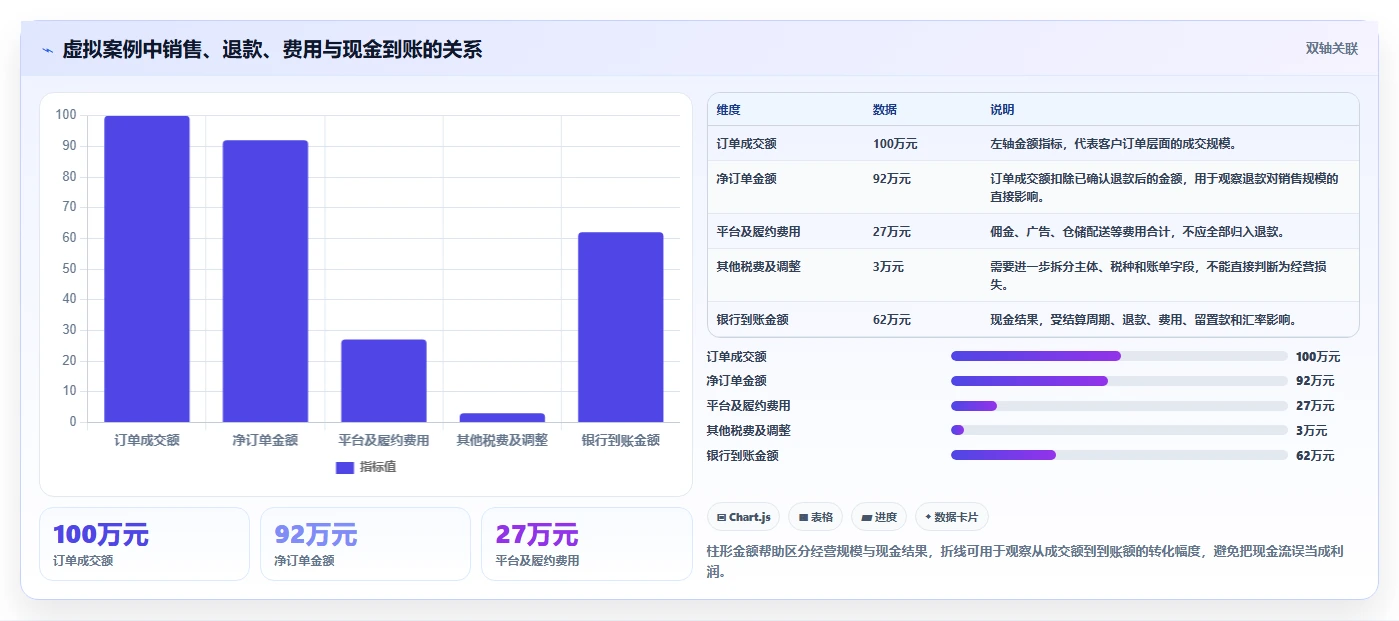Screen dimensions: 1399x621
Task: Click the 100万元 value in the table
Action: tap(895, 144)
